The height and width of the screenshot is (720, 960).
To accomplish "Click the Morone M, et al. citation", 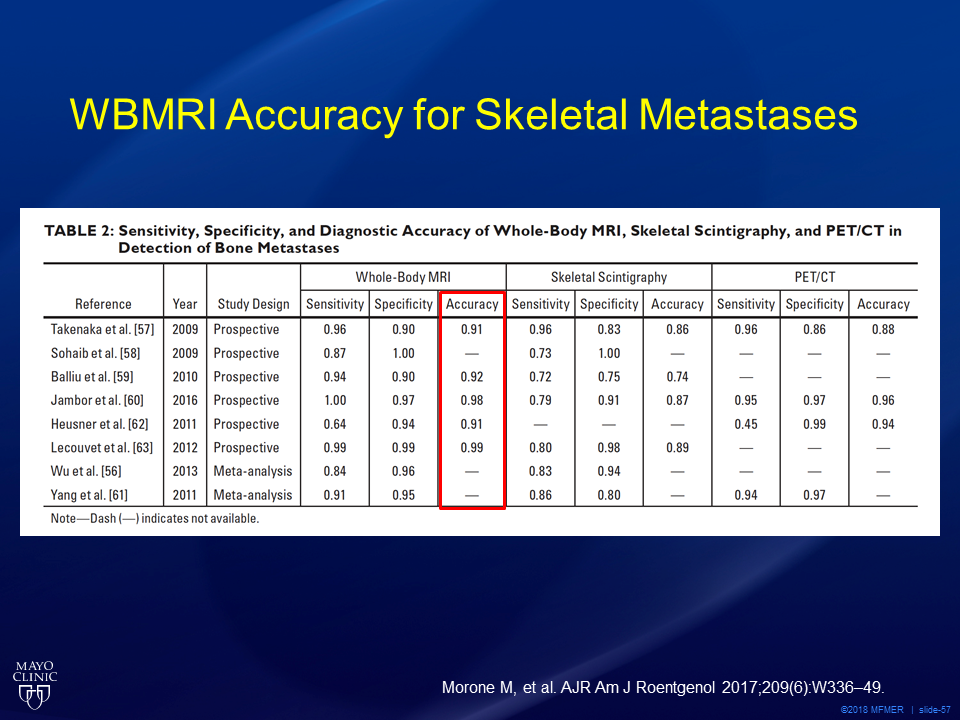I will 663,687.
